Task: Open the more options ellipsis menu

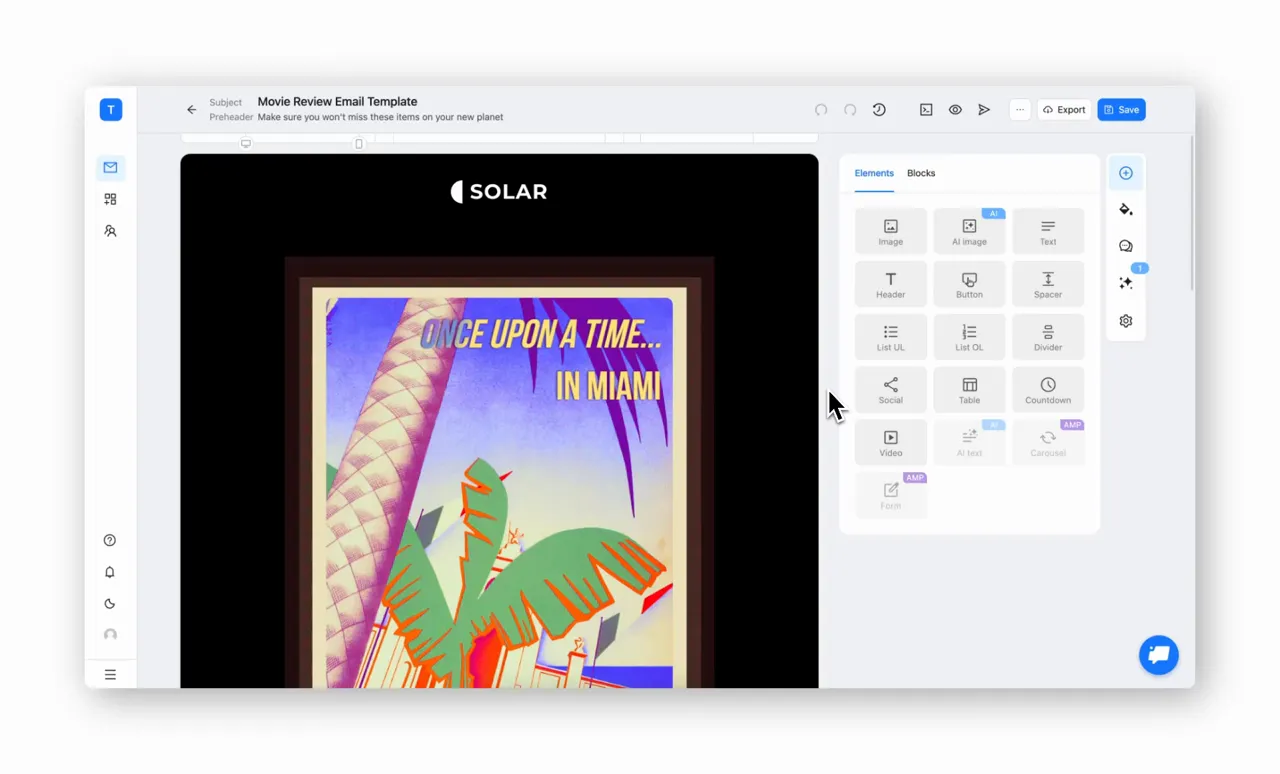Action: [x=1020, y=110]
